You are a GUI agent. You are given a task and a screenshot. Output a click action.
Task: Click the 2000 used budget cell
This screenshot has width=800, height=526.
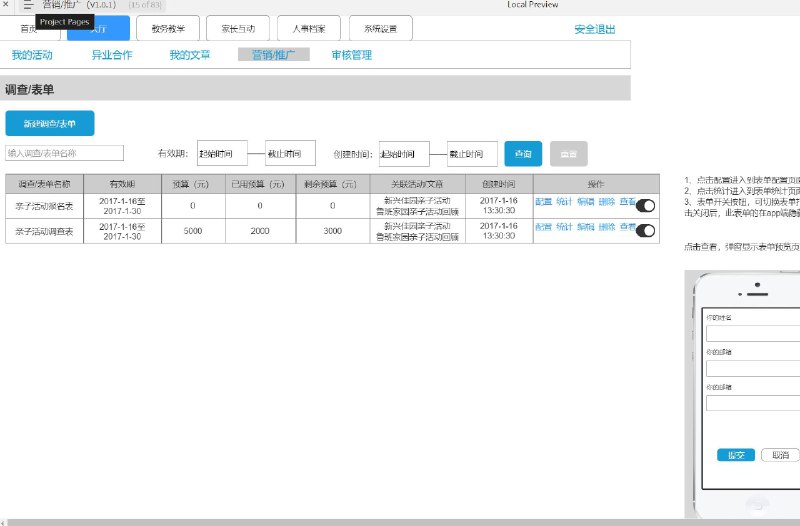(260, 231)
